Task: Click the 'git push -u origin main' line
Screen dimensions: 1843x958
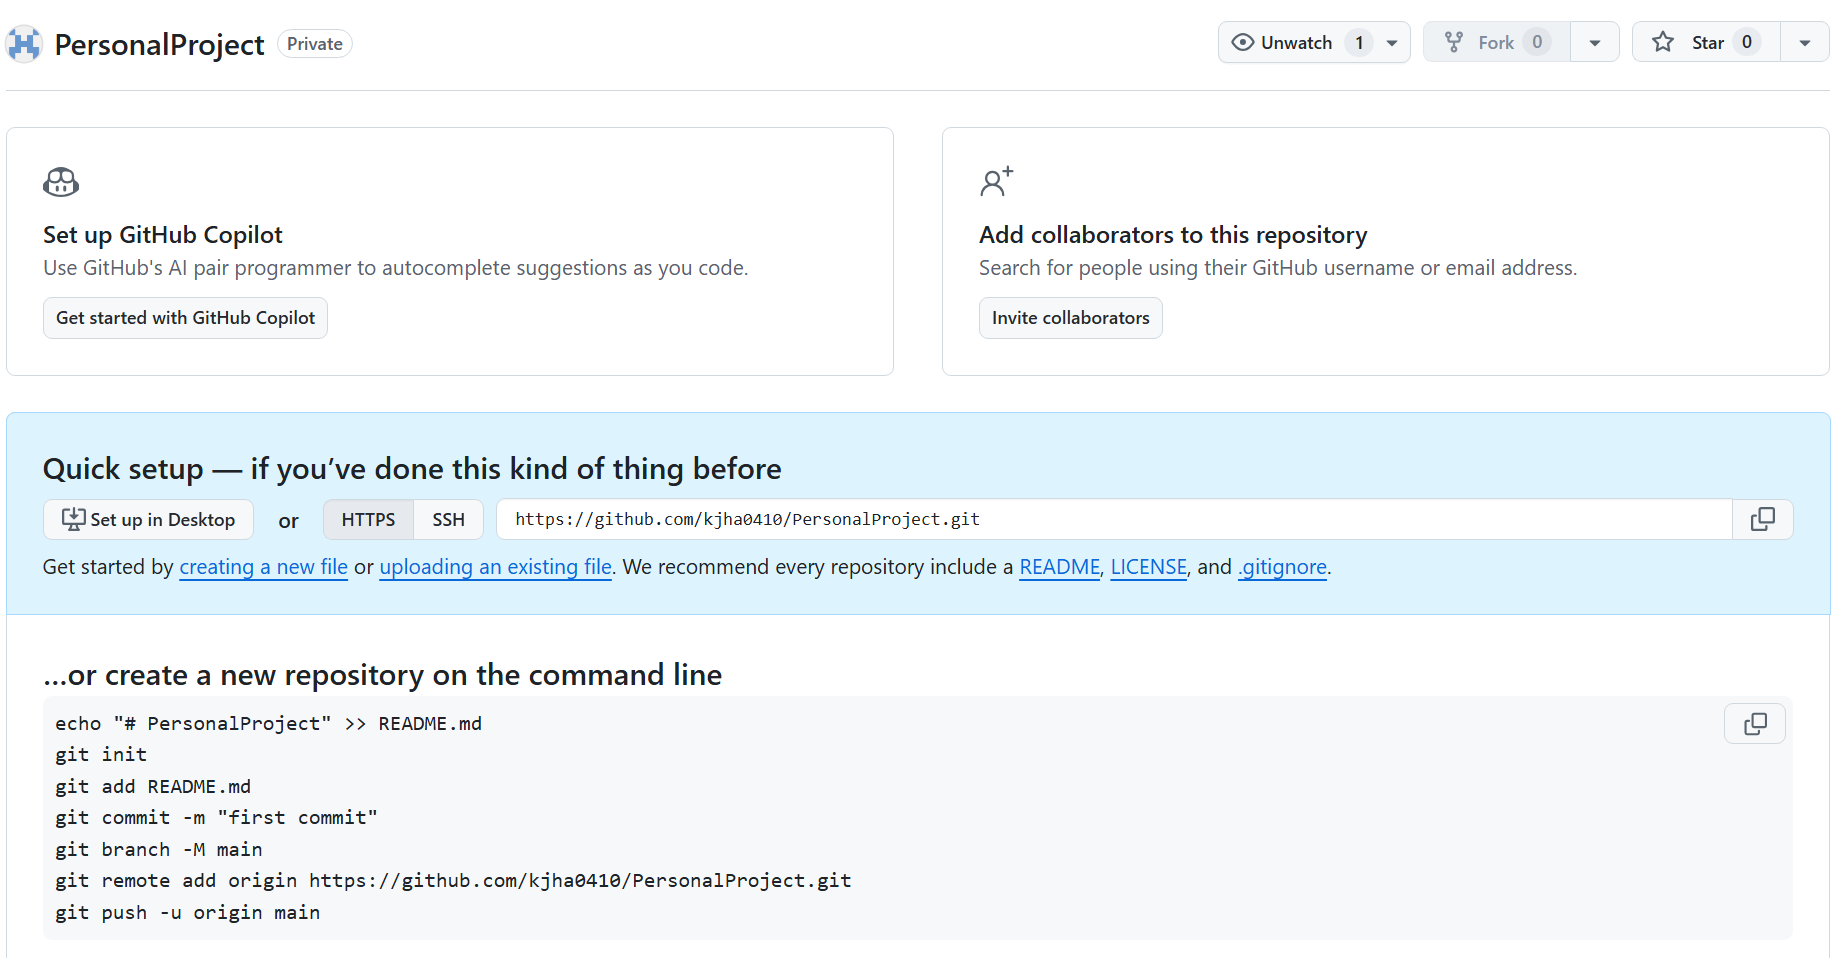Action: [x=188, y=913]
